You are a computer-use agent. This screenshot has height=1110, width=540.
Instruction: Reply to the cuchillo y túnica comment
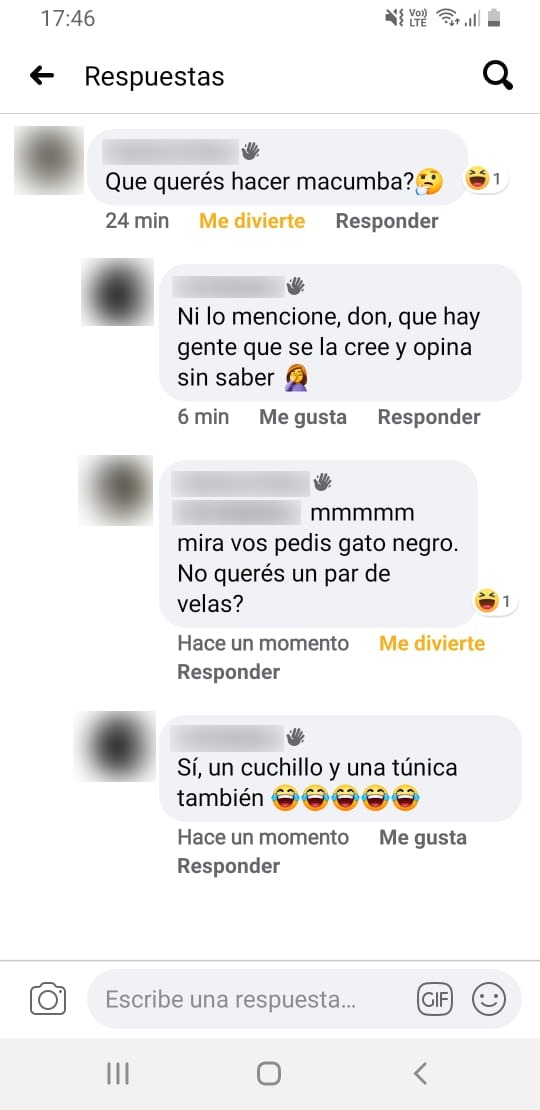pyautogui.click(x=229, y=866)
